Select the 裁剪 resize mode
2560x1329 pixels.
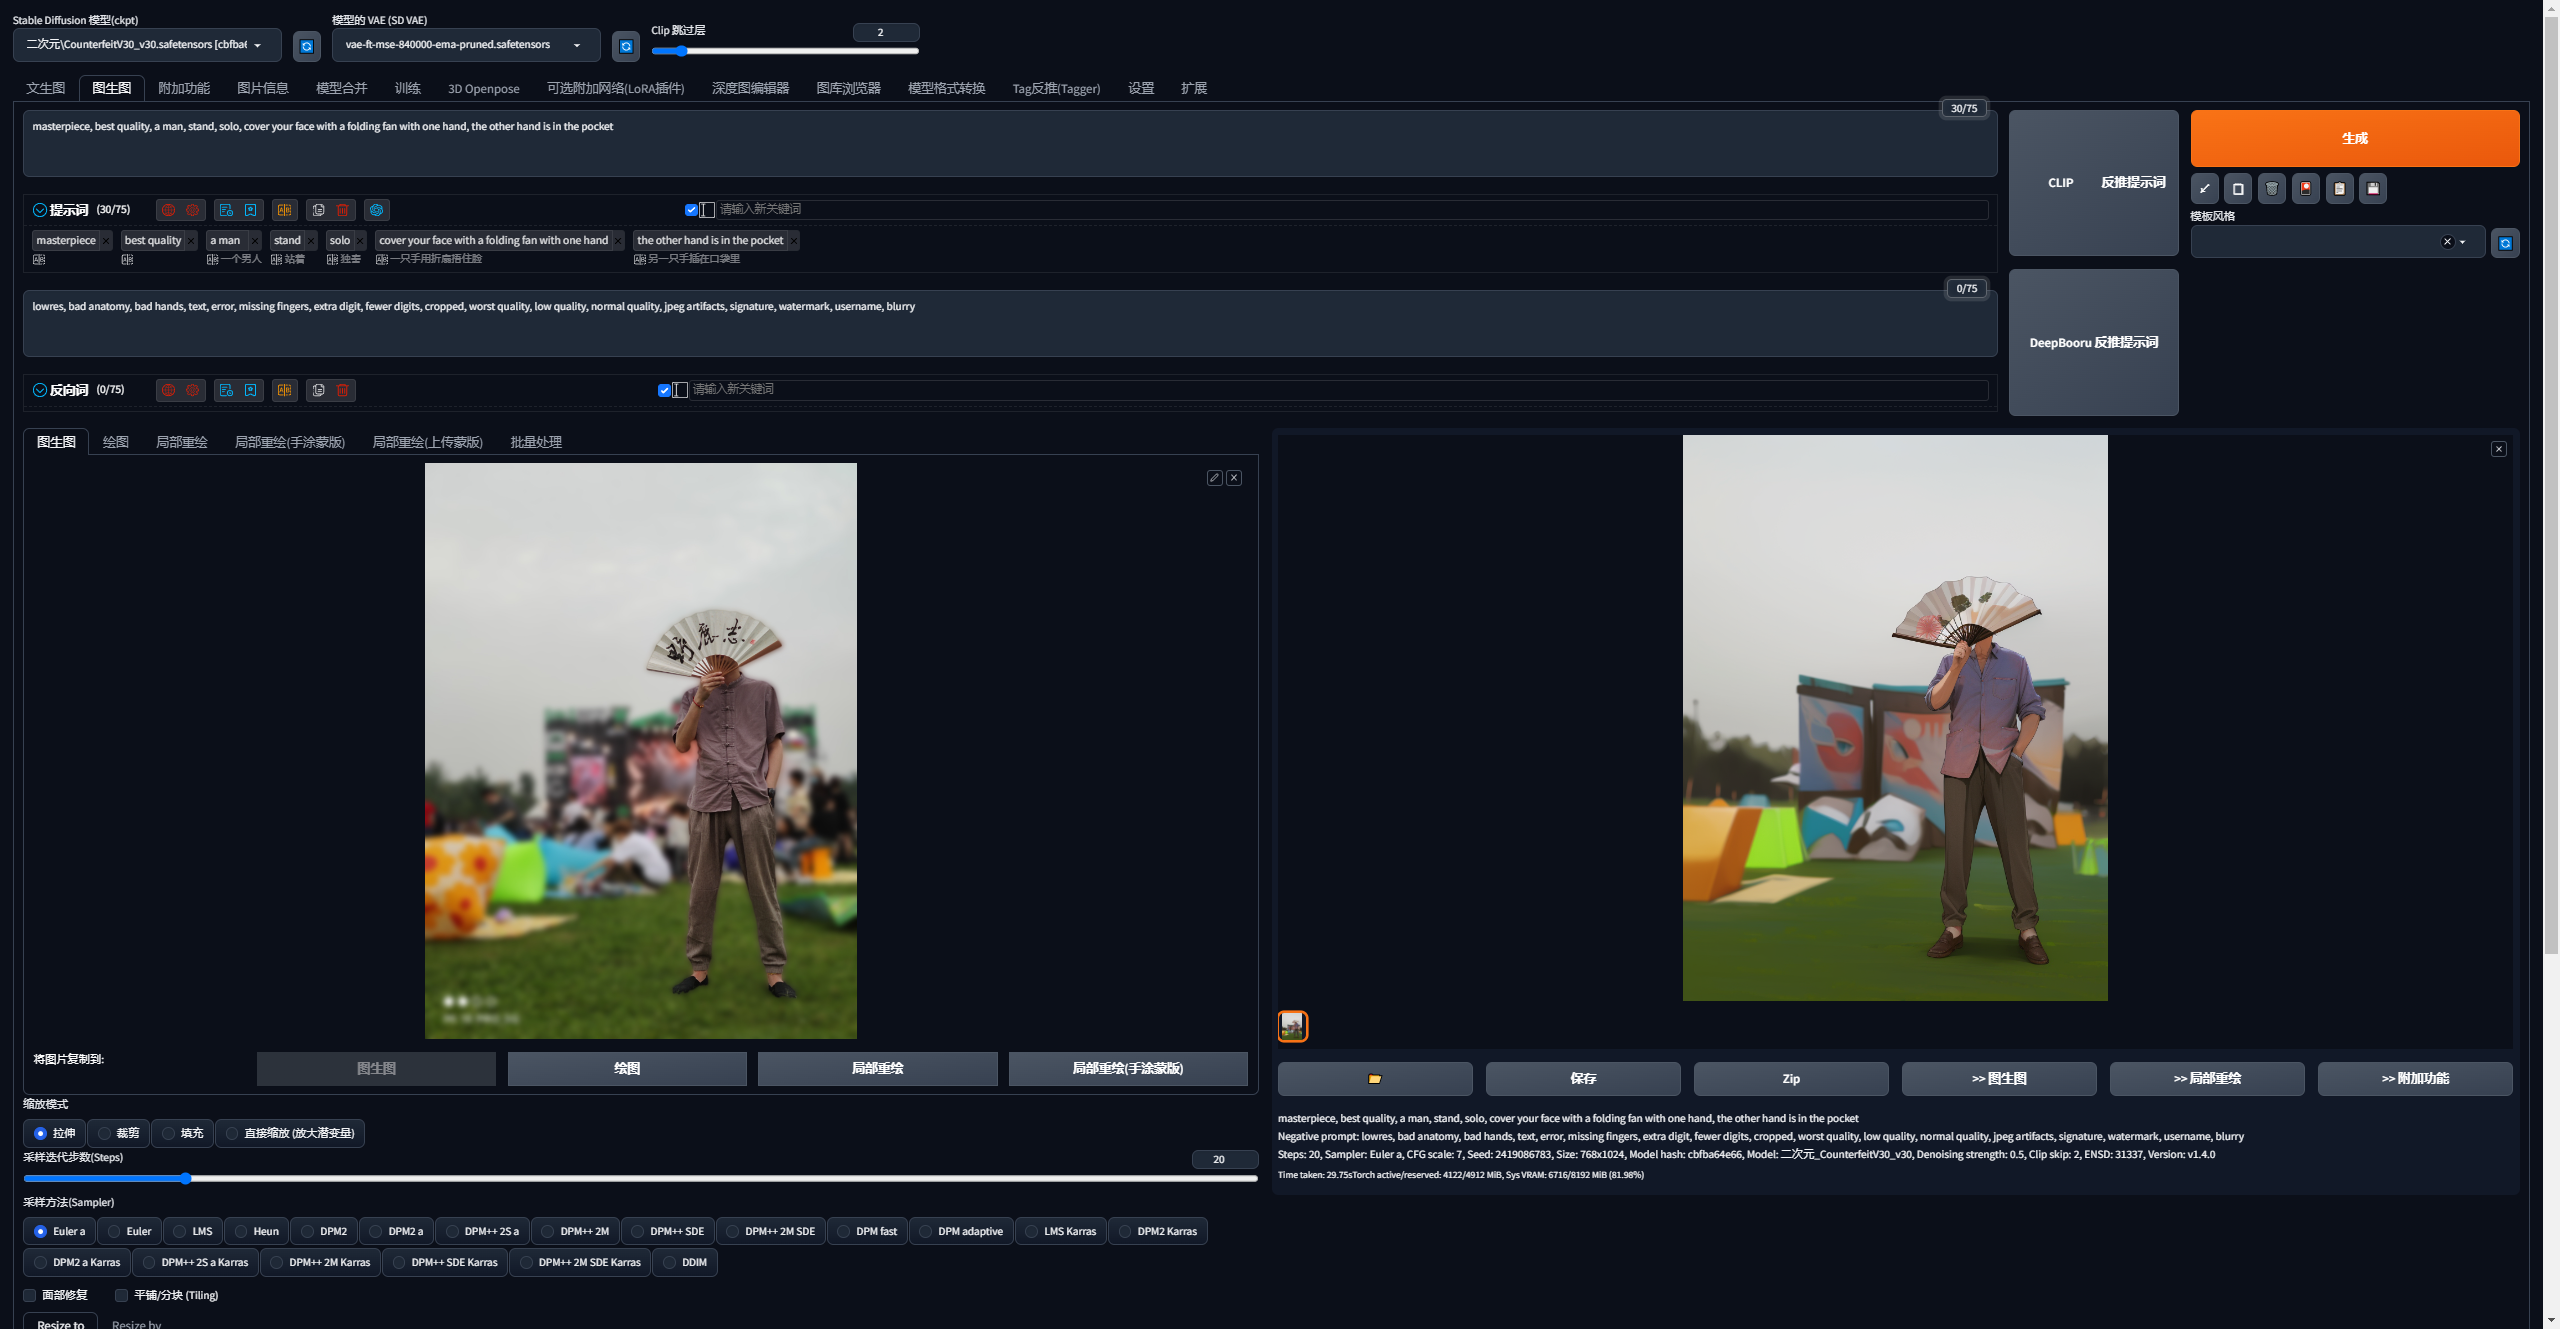click(105, 1133)
